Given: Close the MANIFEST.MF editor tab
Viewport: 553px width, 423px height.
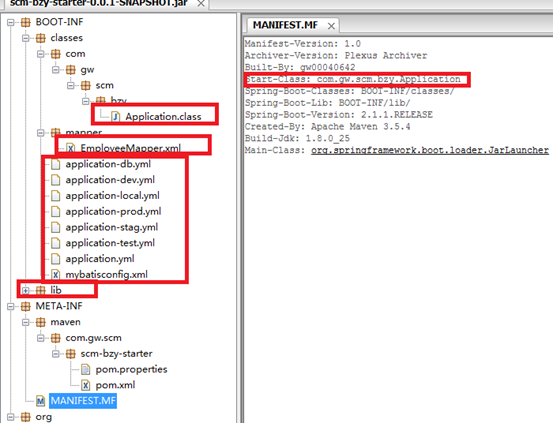Looking at the screenshot, I should coord(331,26).
